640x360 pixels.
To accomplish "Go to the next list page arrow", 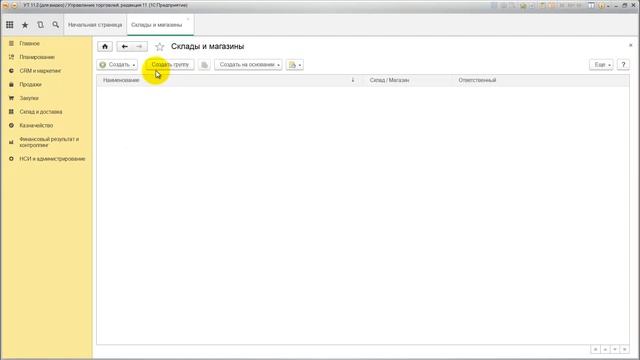I will coord(615,349).
